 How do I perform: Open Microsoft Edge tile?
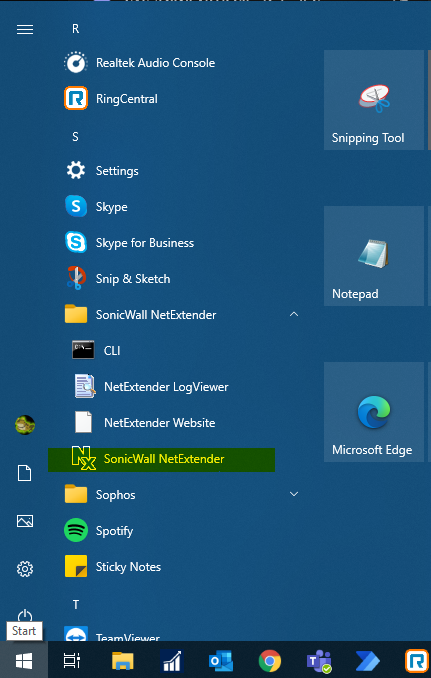(374, 412)
